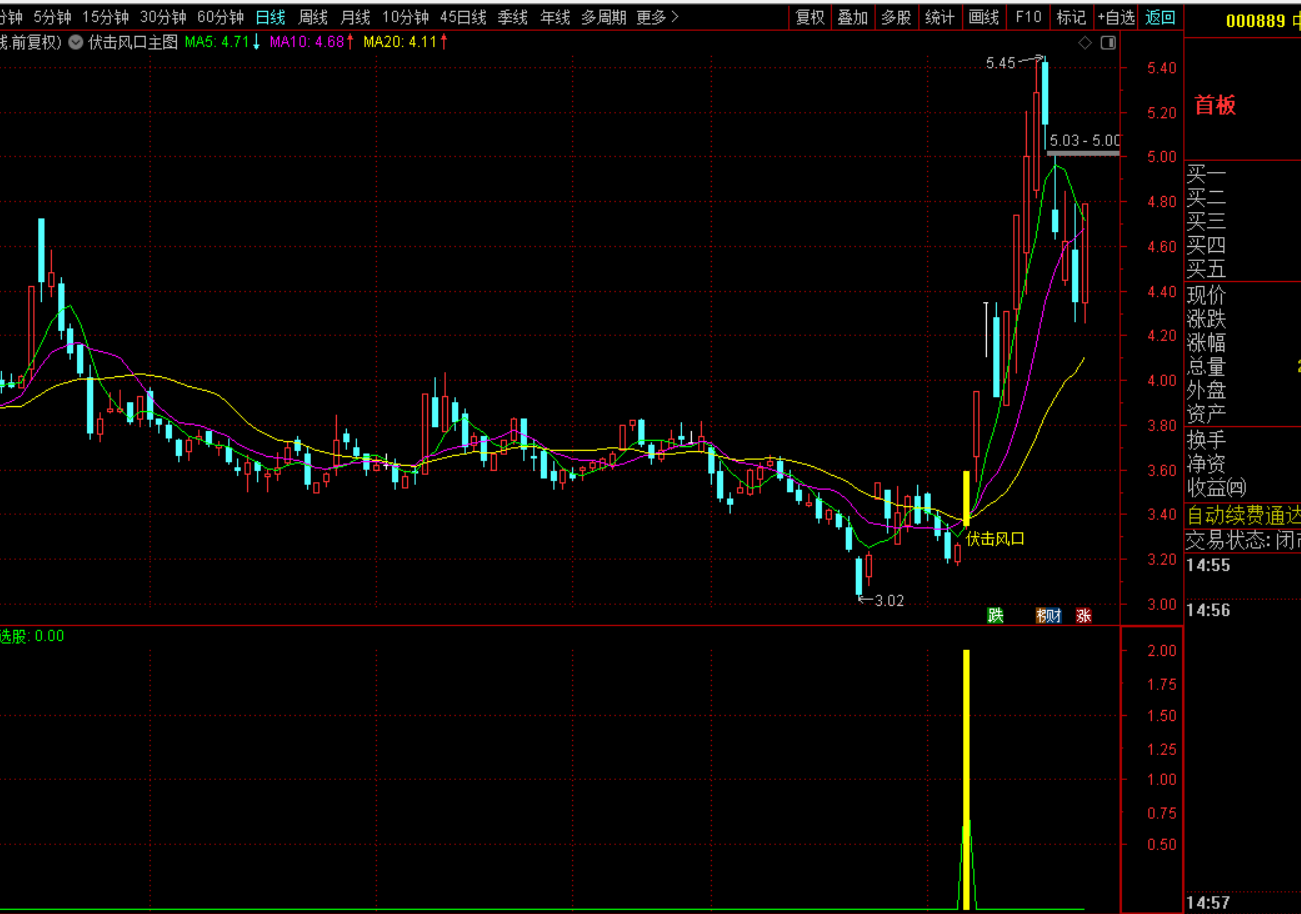Open the 多周期 multi-period view

click(x=604, y=17)
